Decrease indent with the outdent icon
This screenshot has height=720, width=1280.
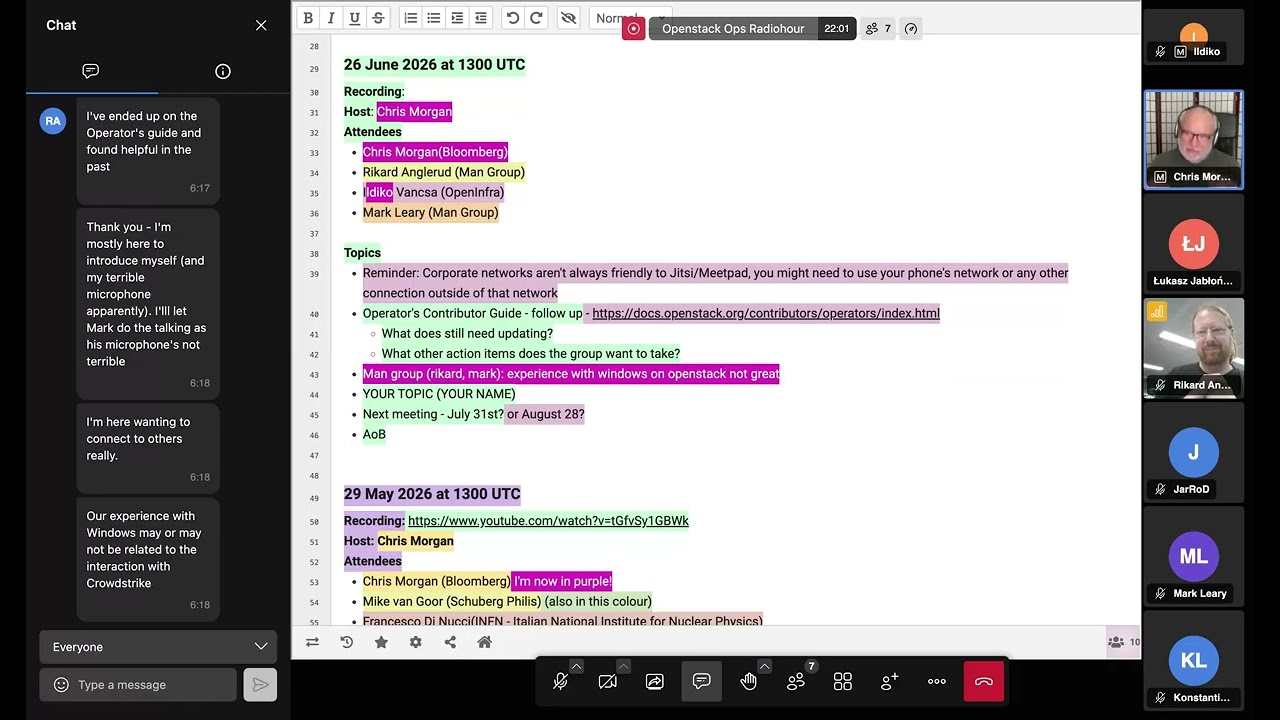481,18
